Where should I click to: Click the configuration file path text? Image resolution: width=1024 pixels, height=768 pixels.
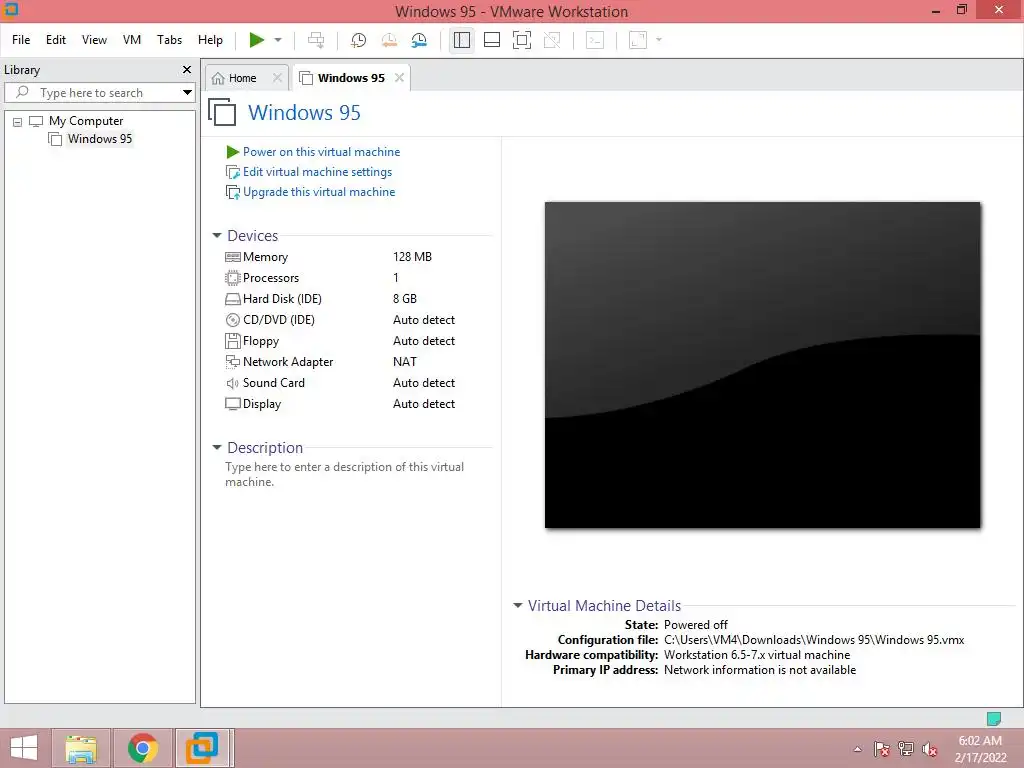pos(814,640)
